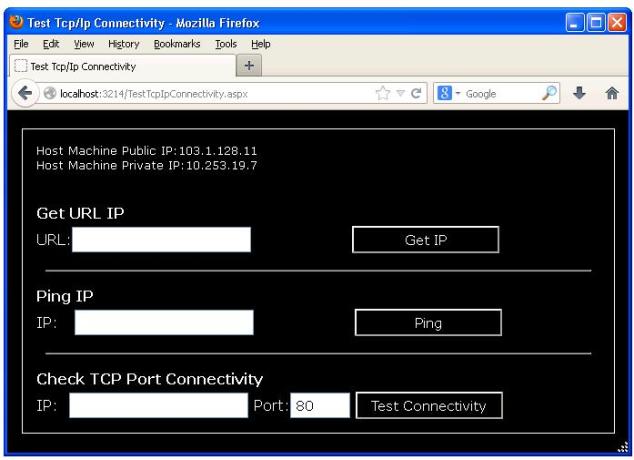Image resolution: width=634 pixels, height=460 pixels.
Task: Click the Ping IP heading
Action: pos(65,296)
